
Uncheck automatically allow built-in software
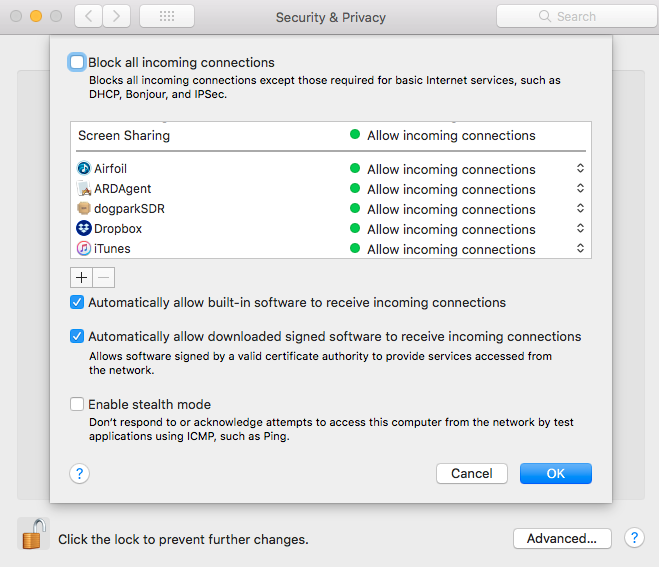(x=77, y=302)
